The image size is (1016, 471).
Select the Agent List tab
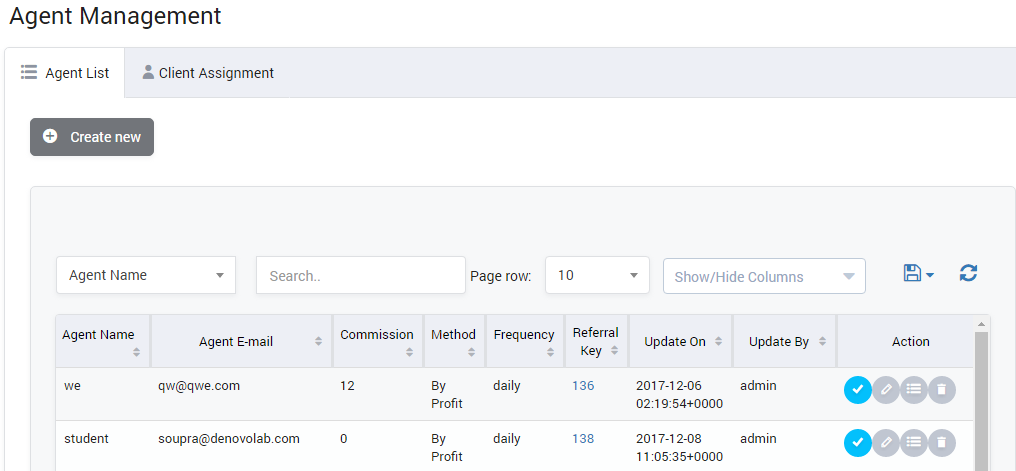66,73
